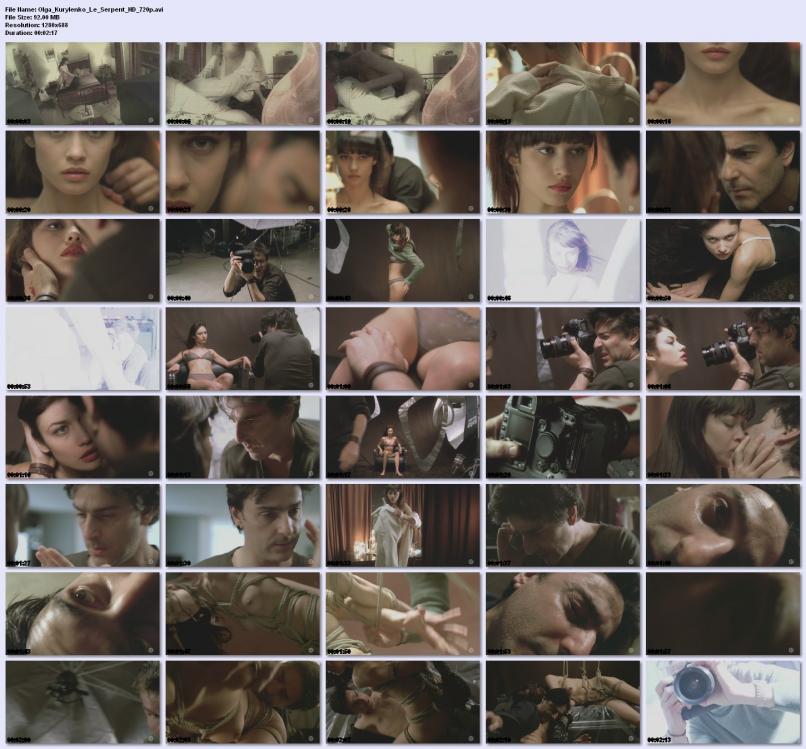Open the neck and lips close-up thumbnail

[723, 83]
